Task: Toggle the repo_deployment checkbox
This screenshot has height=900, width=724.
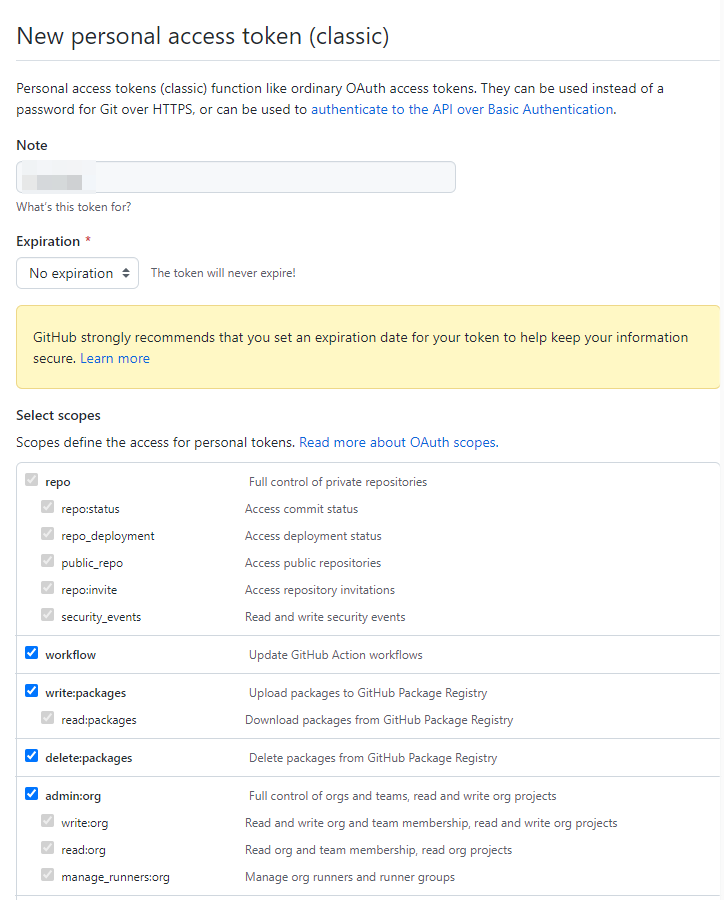Action: point(48,534)
